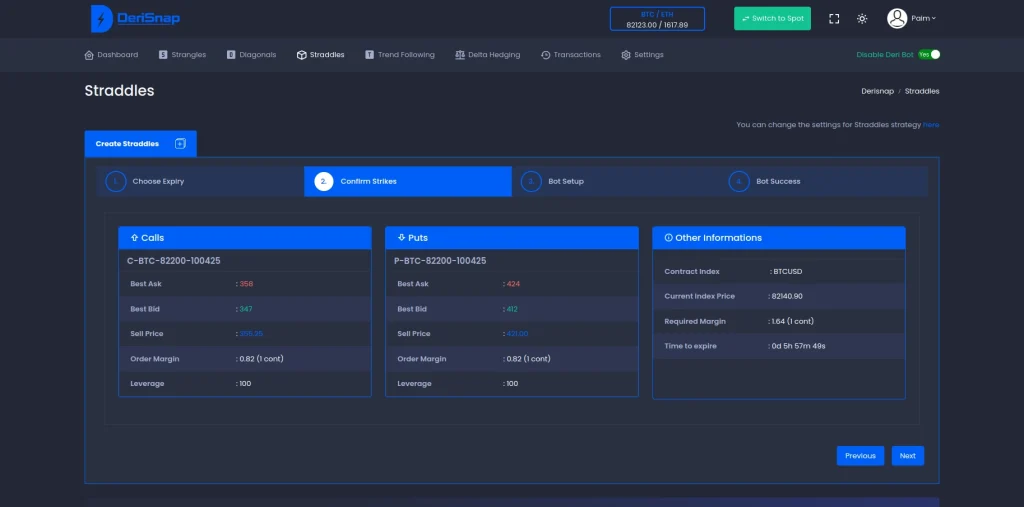Select the Bot Setup step tab

[x=565, y=181]
